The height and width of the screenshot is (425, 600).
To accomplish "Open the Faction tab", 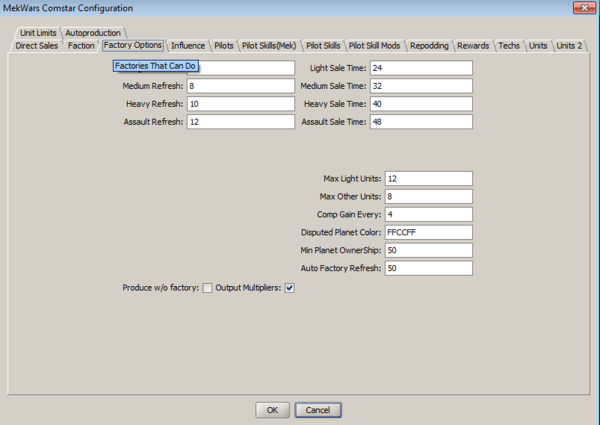I will 81,46.
